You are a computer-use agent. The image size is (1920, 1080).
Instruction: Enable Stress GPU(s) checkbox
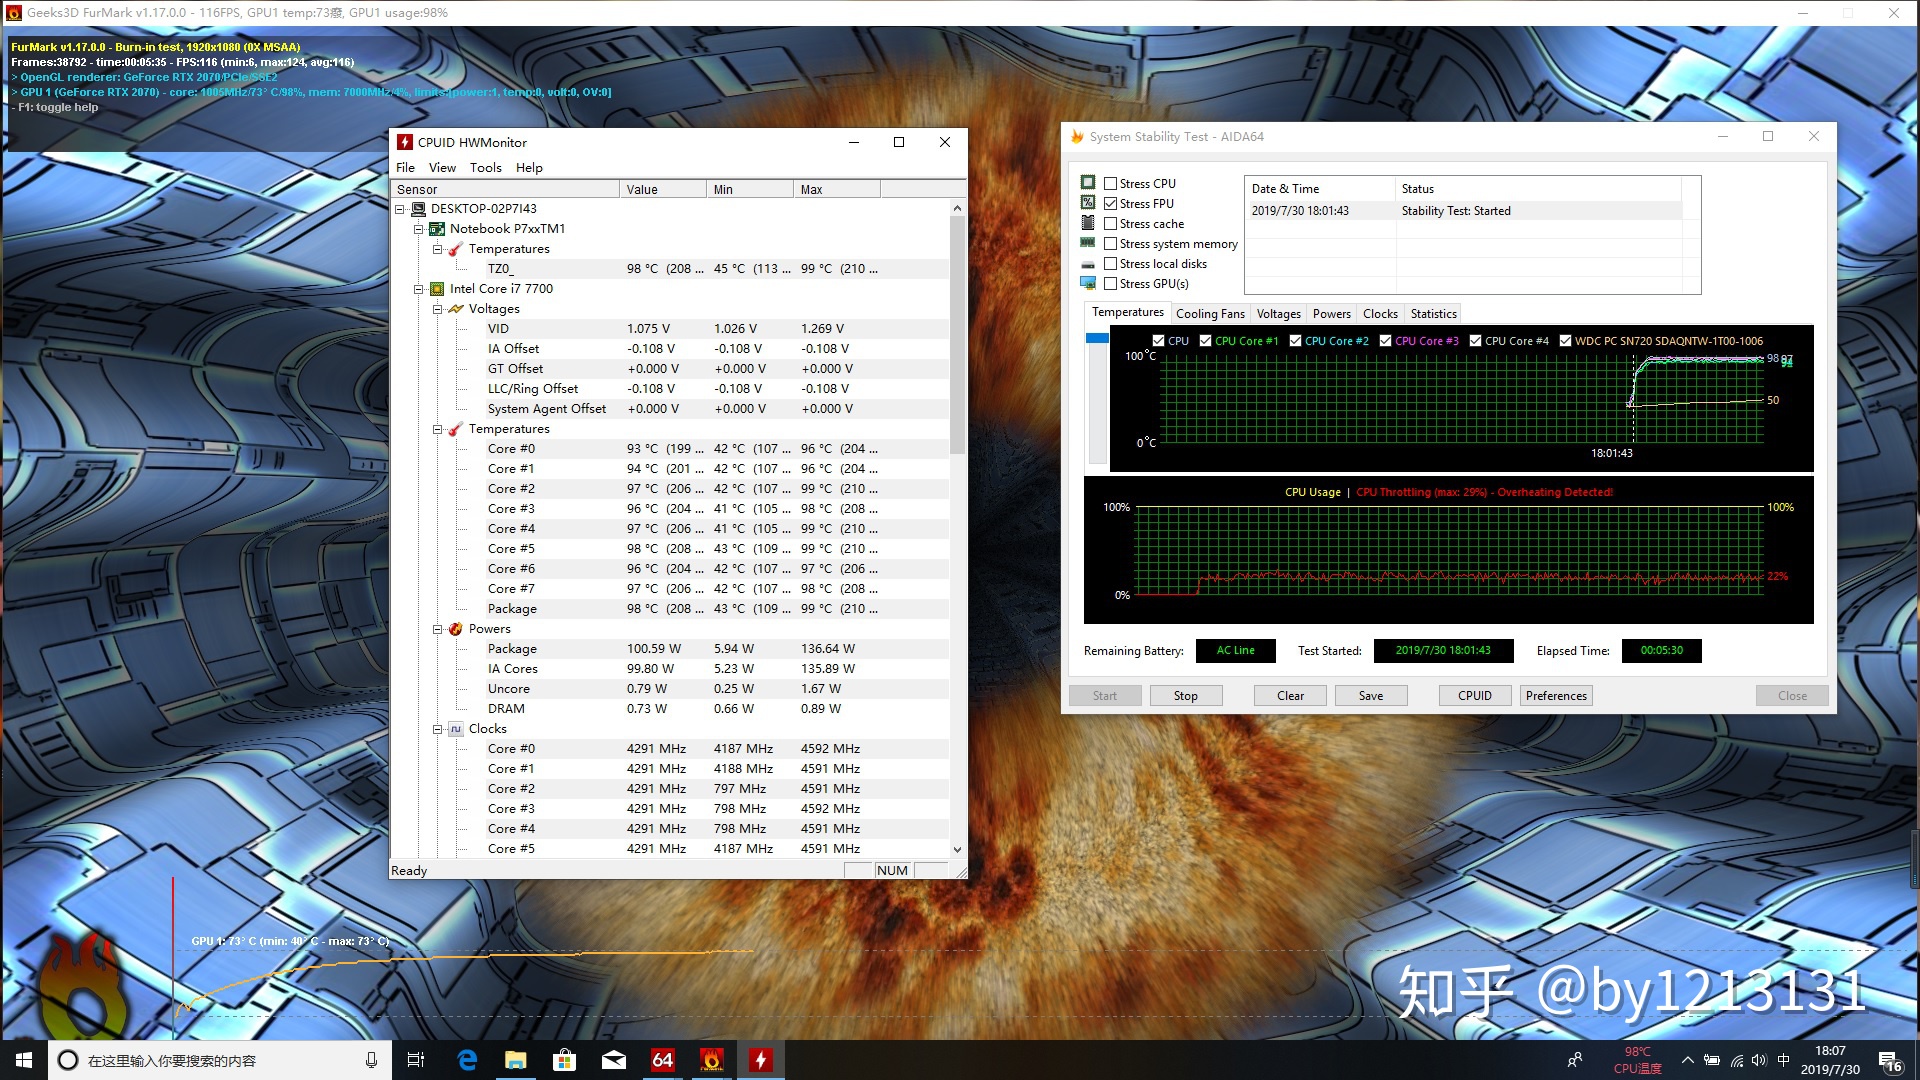(x=1110, y=284)
